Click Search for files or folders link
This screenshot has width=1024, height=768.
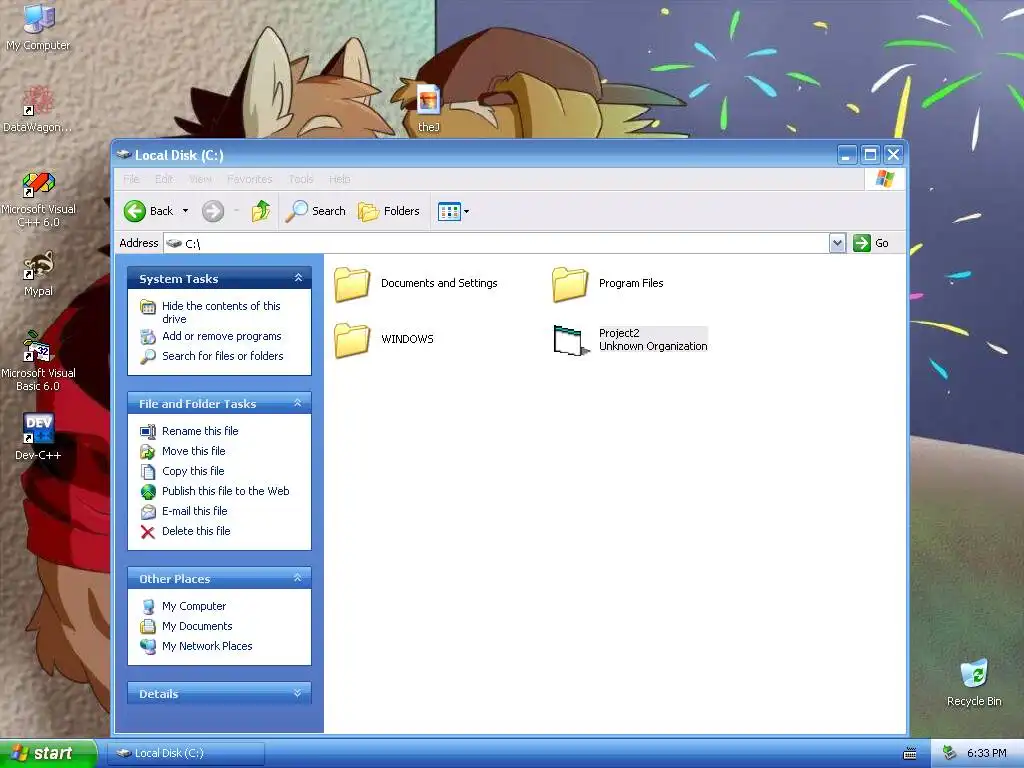click(x=223, y=356)
